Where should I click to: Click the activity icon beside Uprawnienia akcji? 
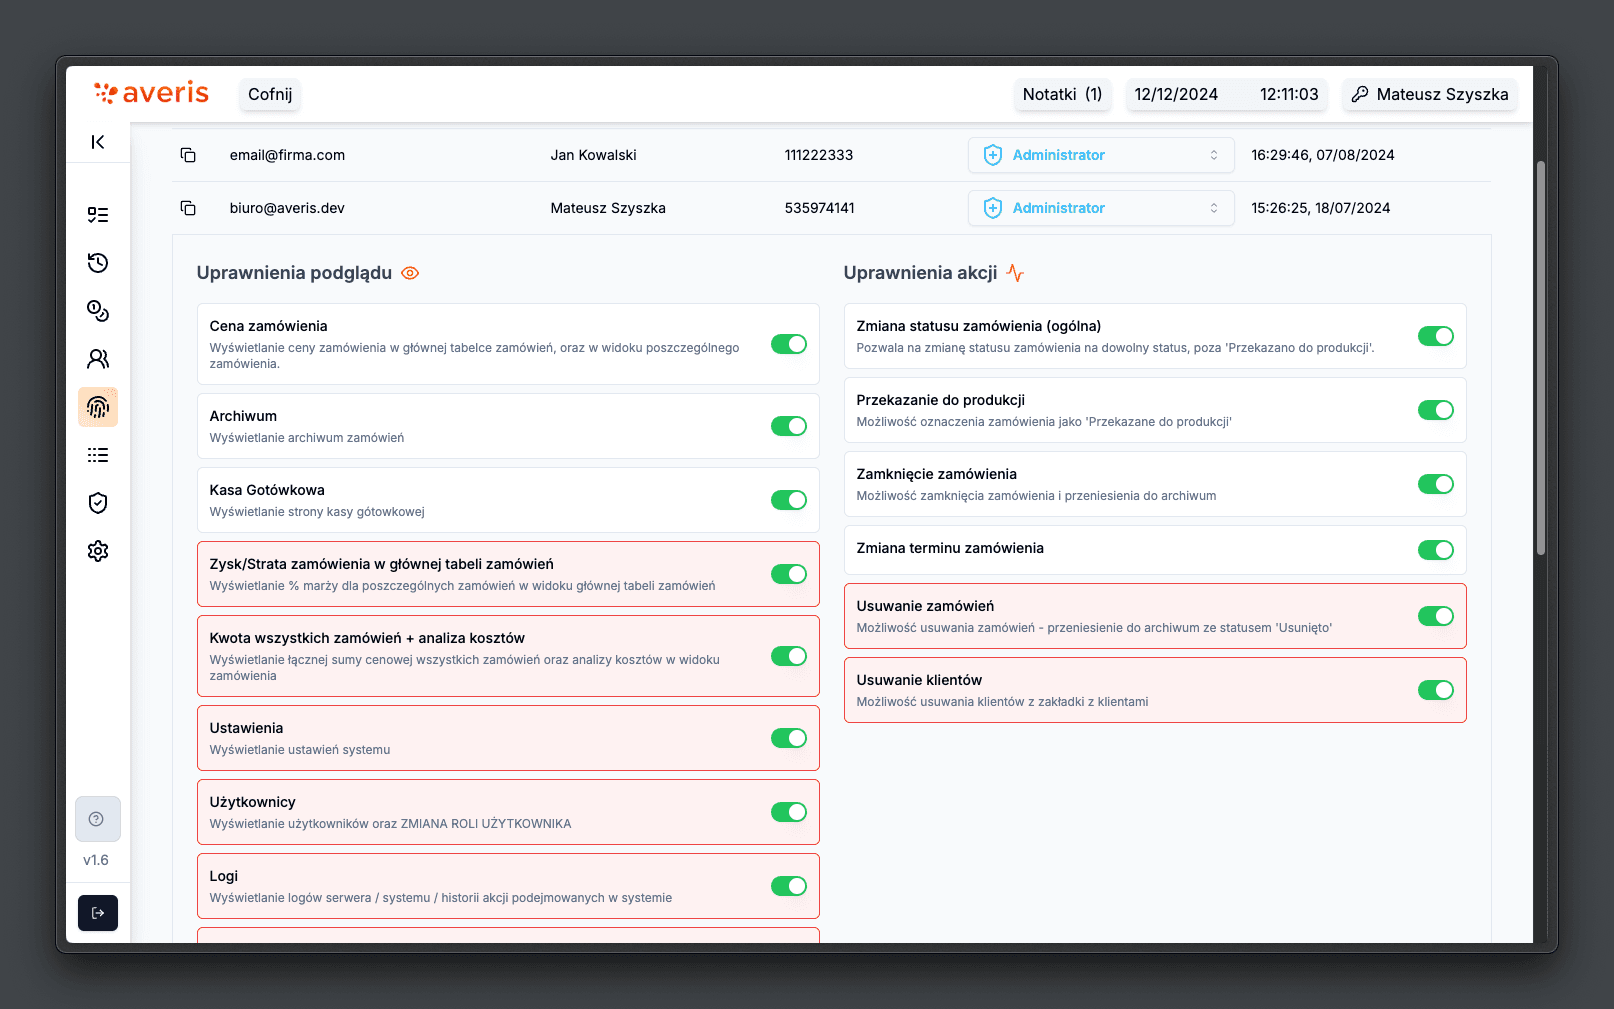pyautogui.click(x=1015, y=273)
